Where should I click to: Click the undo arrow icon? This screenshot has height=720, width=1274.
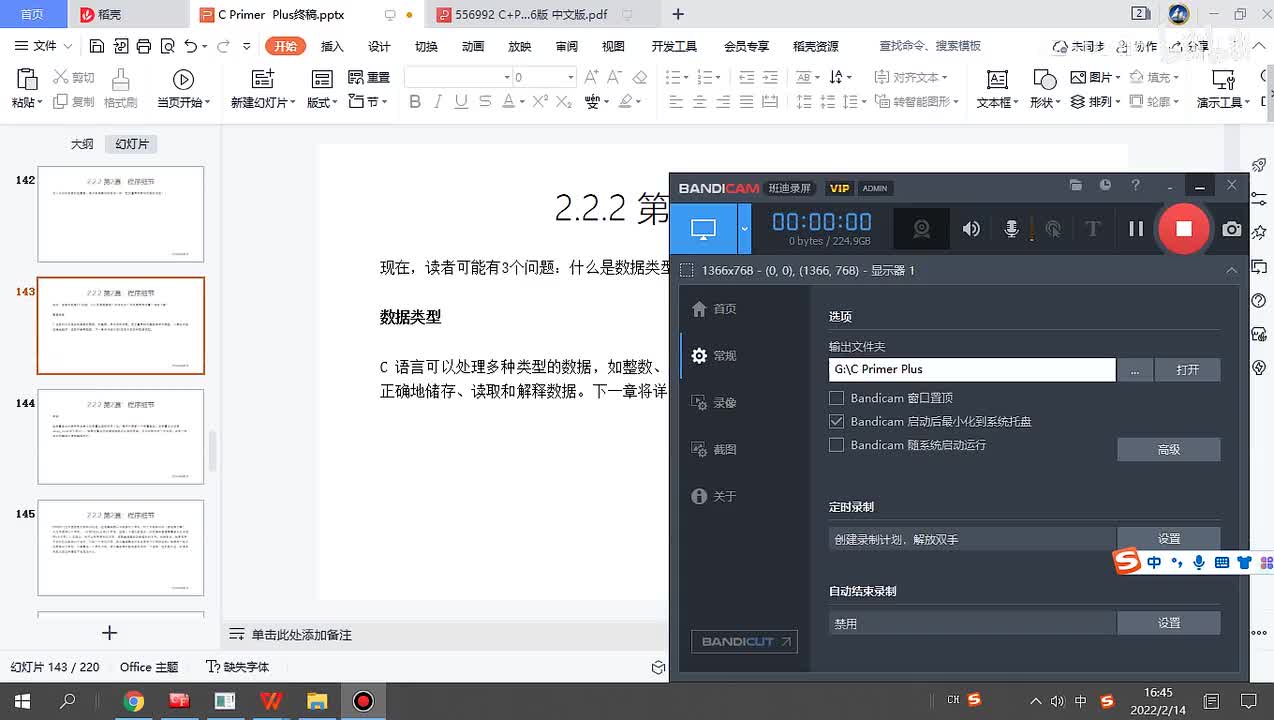pos(190,46)
